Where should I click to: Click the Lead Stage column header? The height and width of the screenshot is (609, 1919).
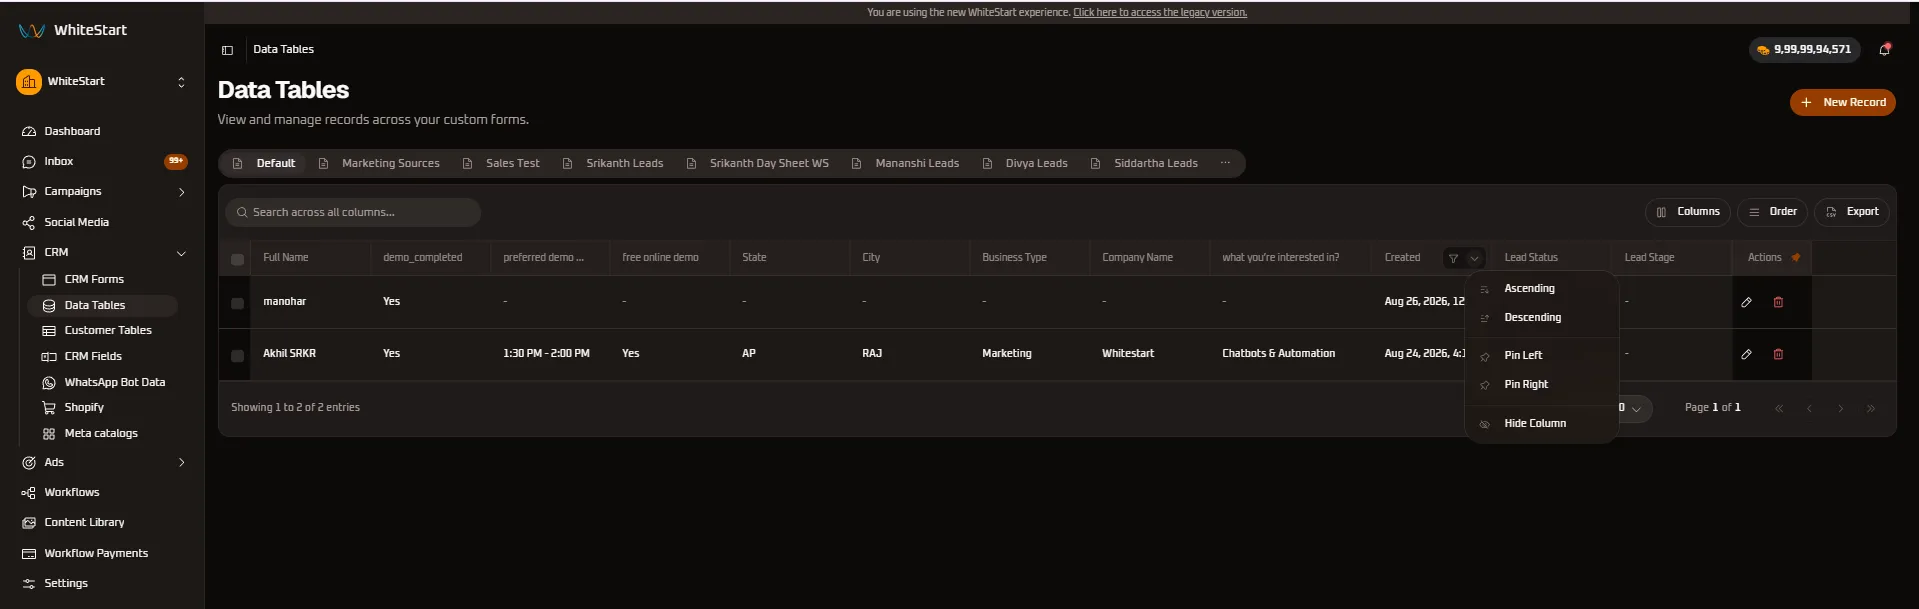coord(1649,258)
